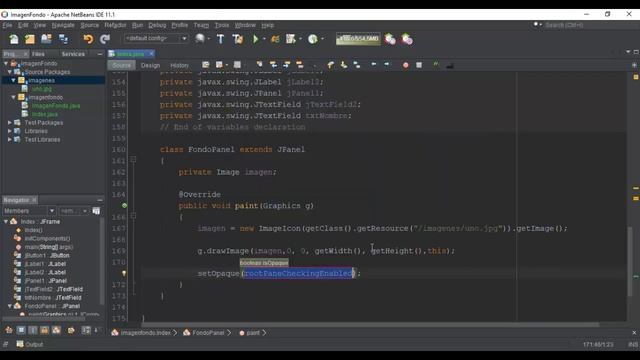Switch to the Design view
This screenshot has width=640, height=360.
click(x=150, y=65)
